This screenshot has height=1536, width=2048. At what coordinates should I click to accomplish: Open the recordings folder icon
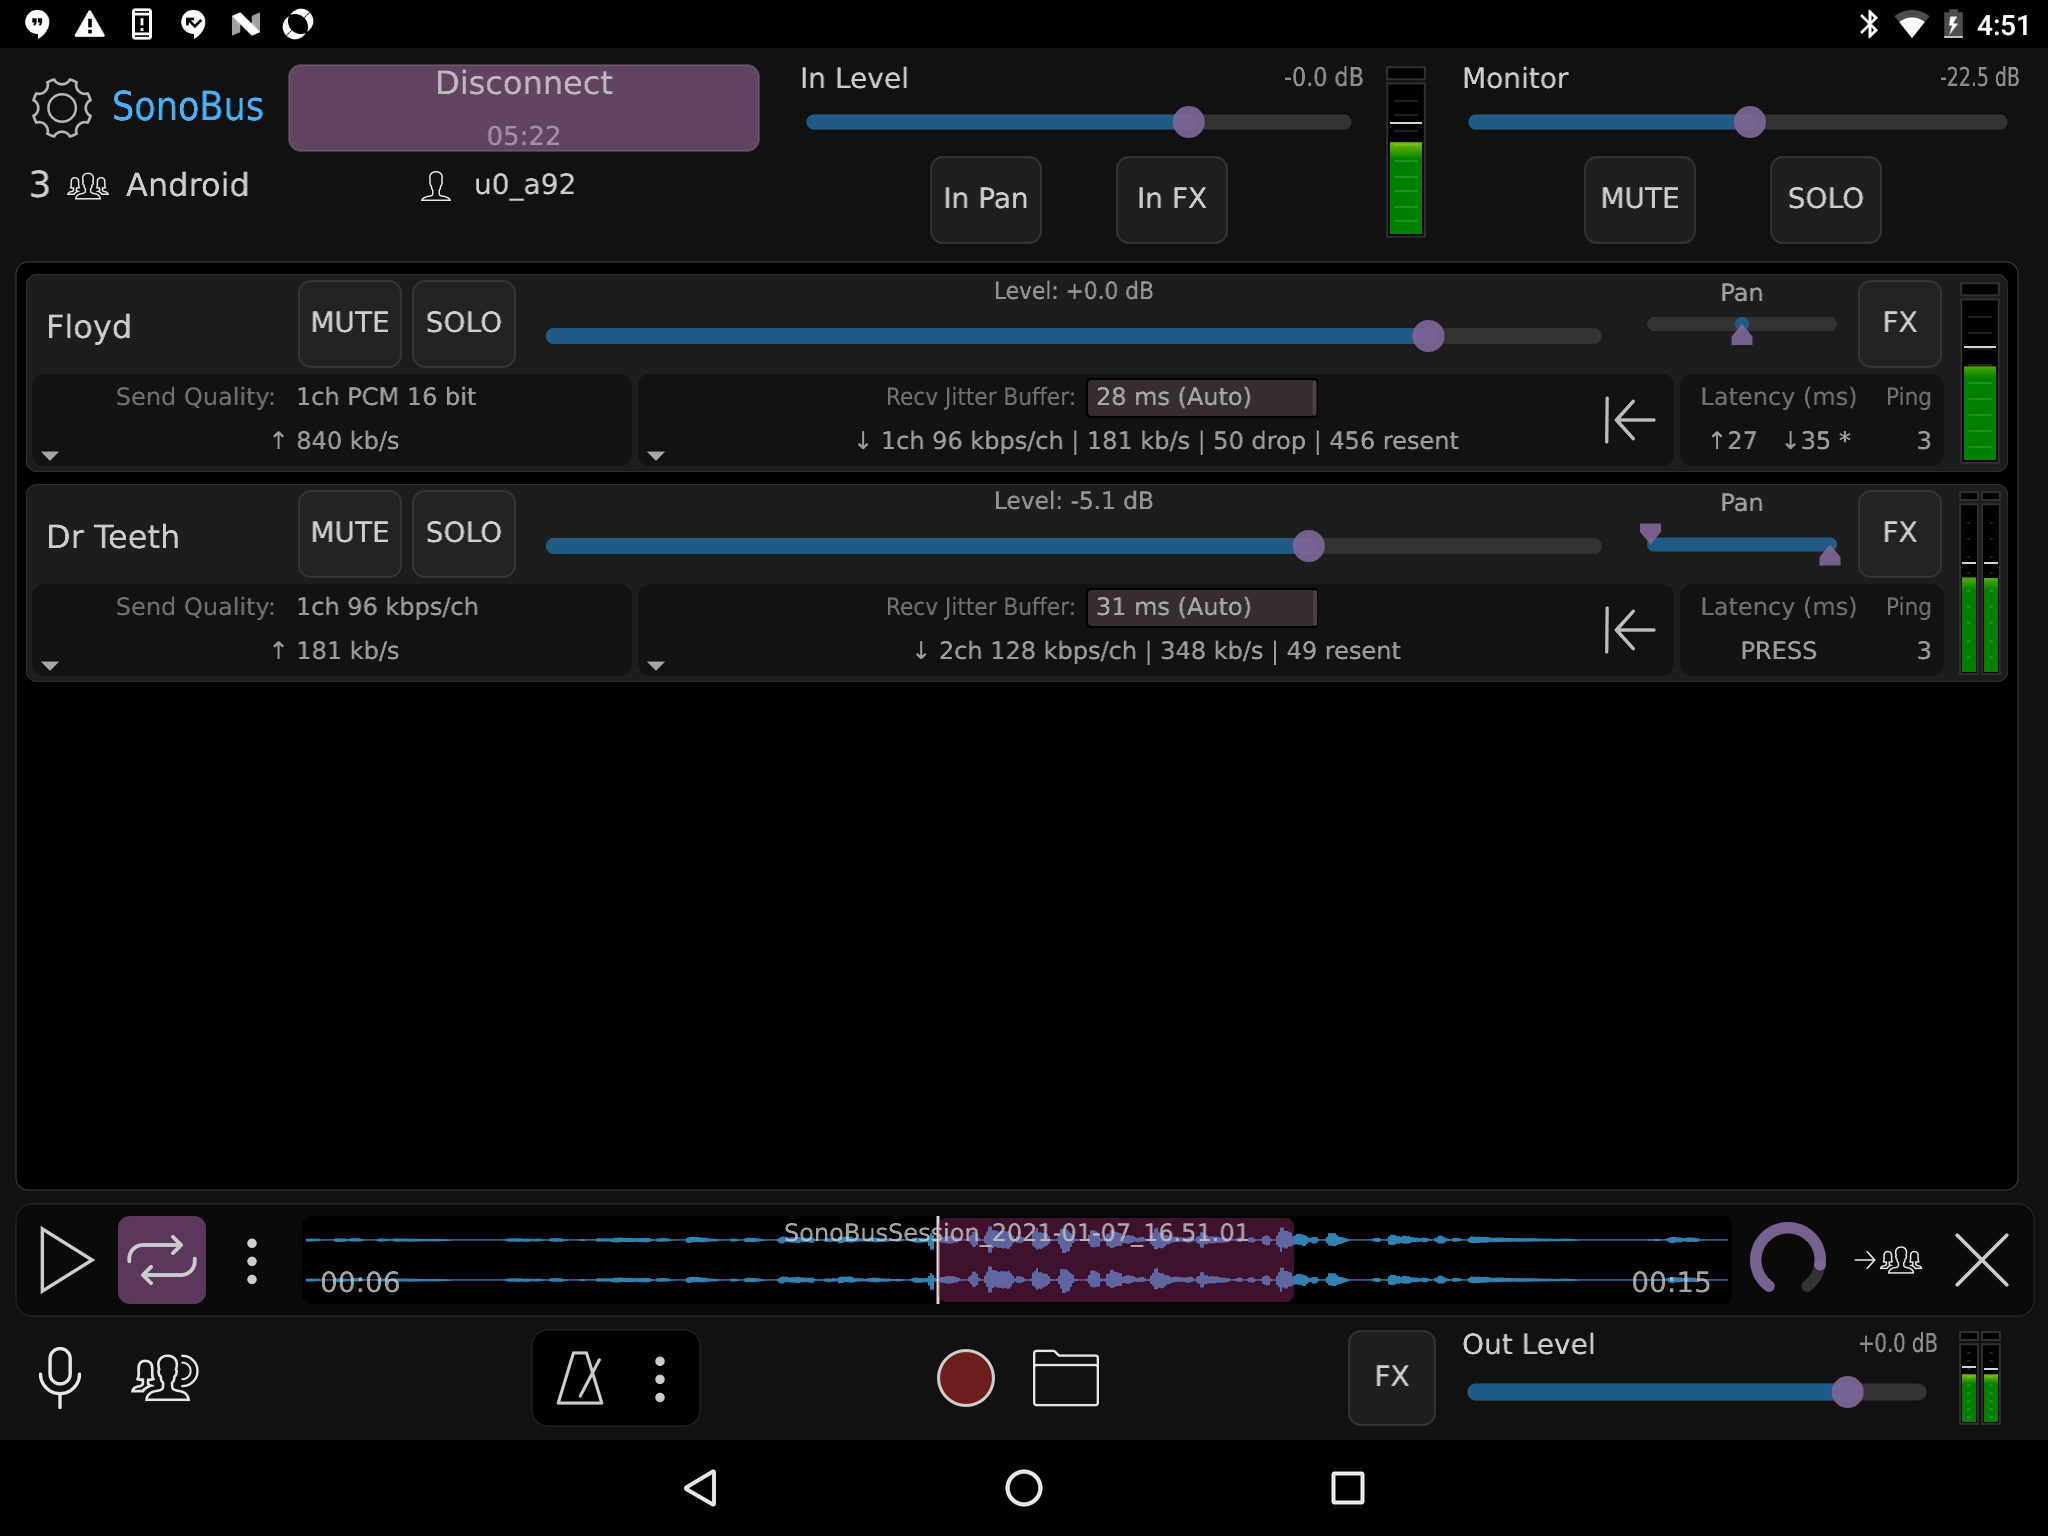pos(1065,1378)
